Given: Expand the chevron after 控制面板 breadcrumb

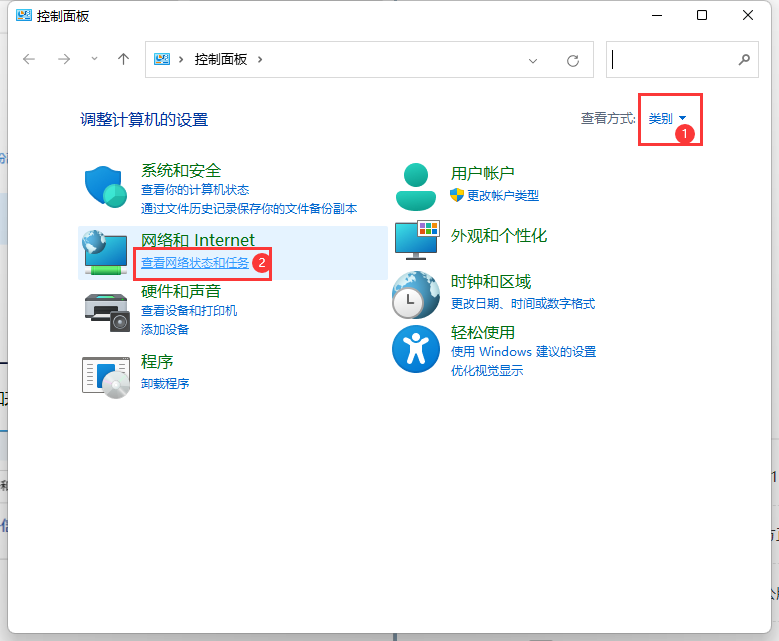Looking at the screenshot, I should [x=260, y=60].
